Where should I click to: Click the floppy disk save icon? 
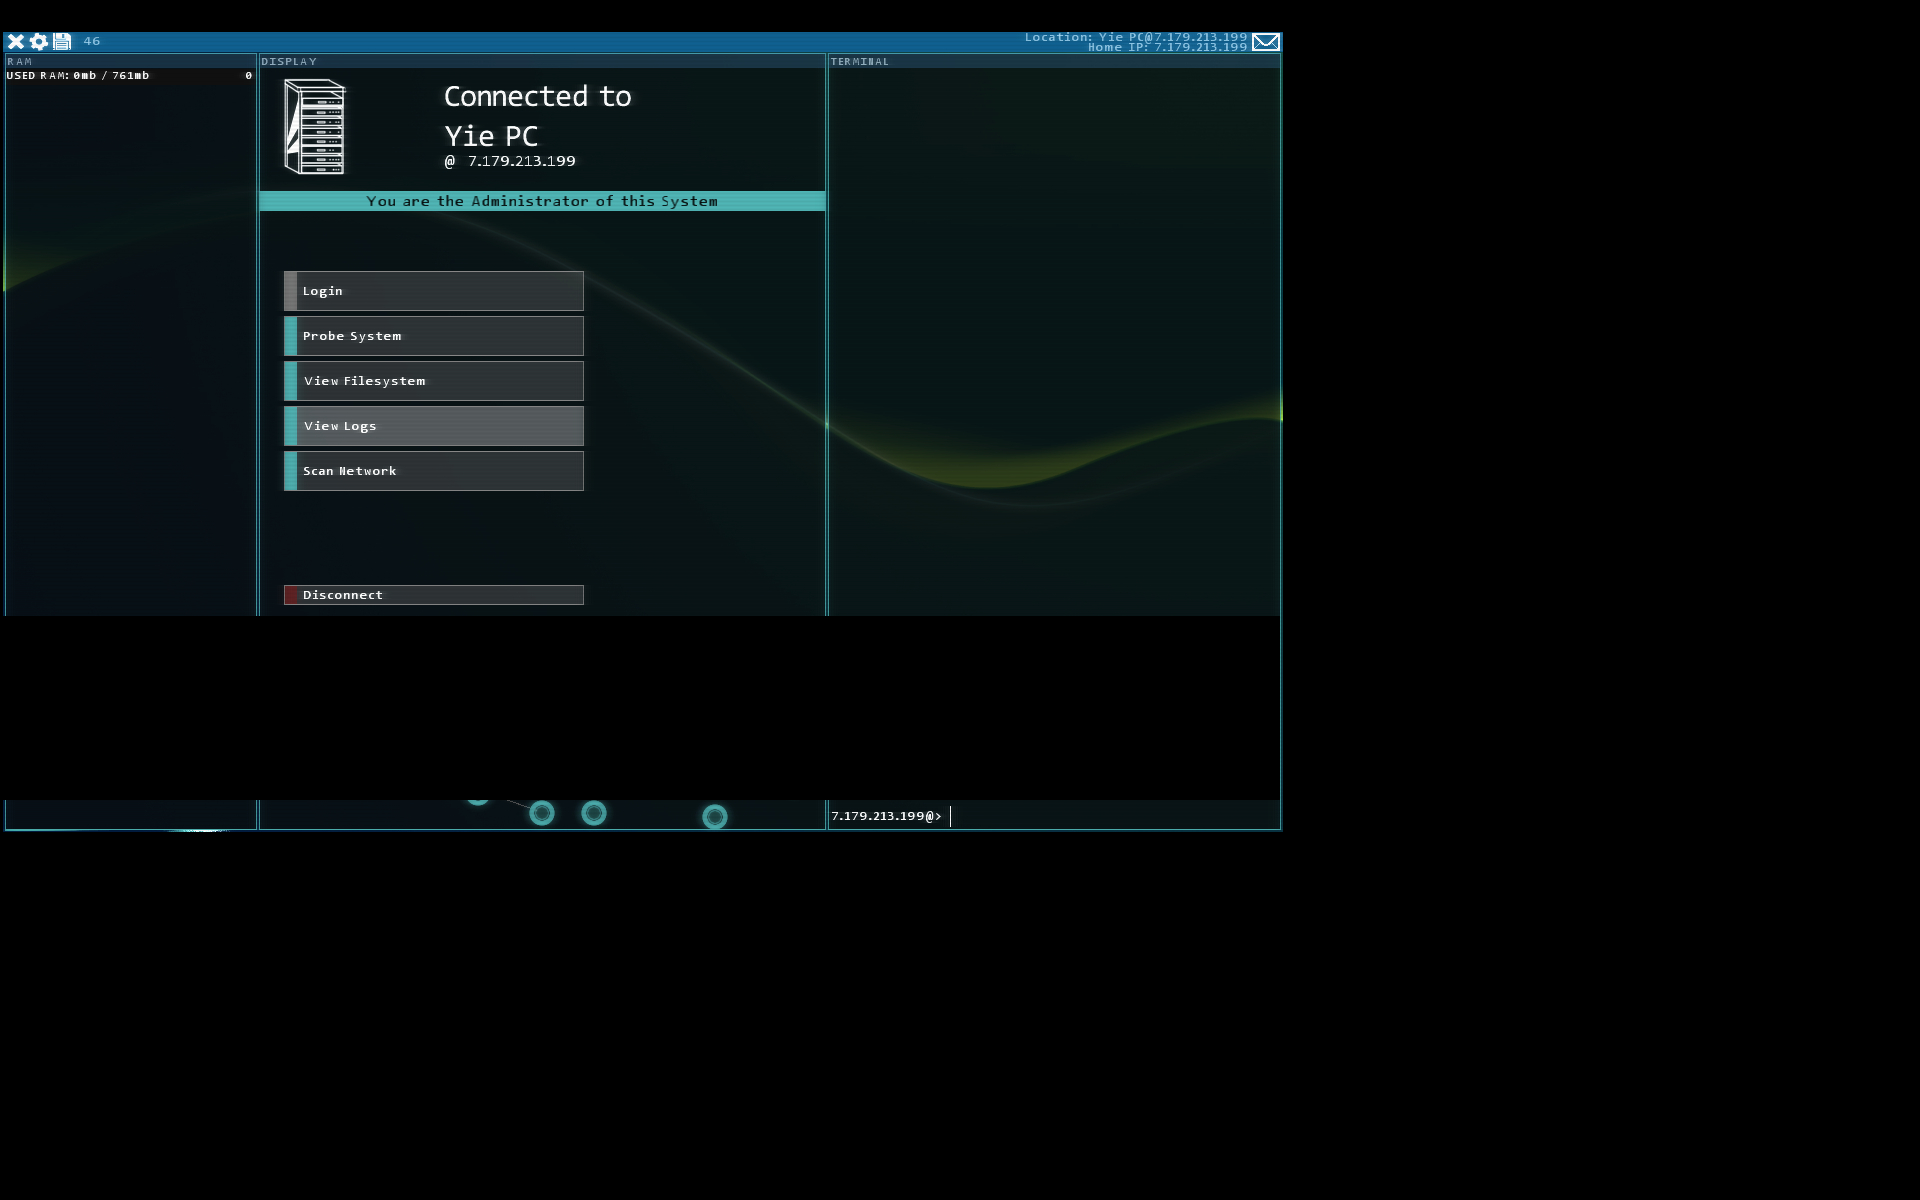point(62,42)
